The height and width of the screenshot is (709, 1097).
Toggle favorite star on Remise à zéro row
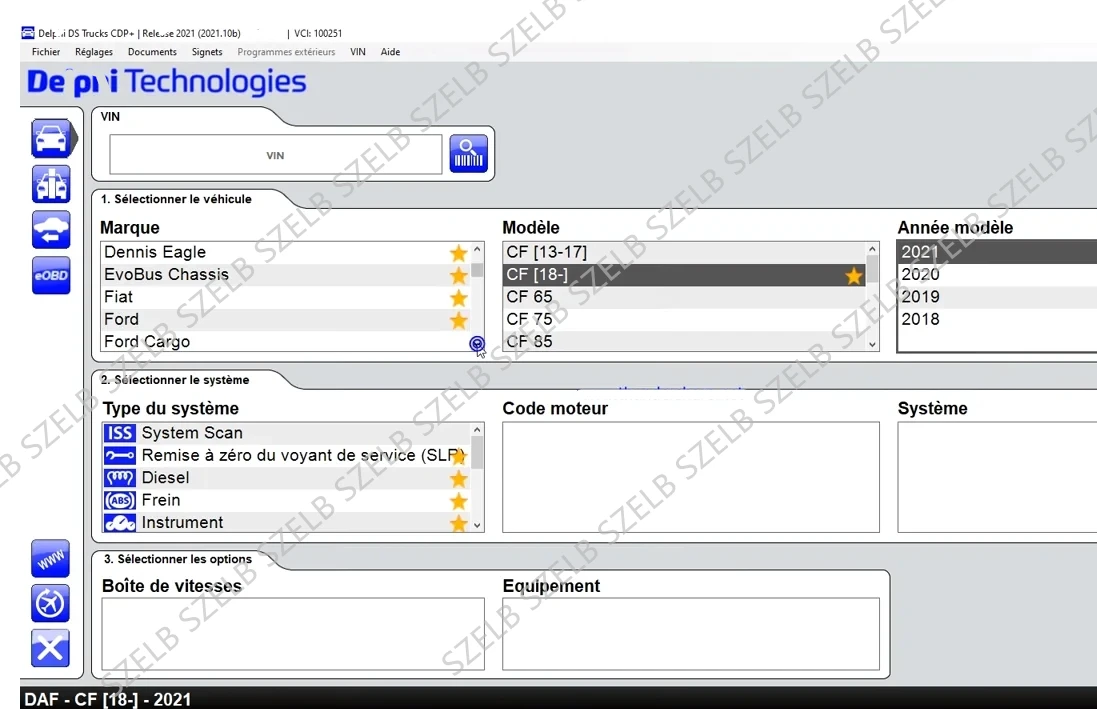point(458,456)
